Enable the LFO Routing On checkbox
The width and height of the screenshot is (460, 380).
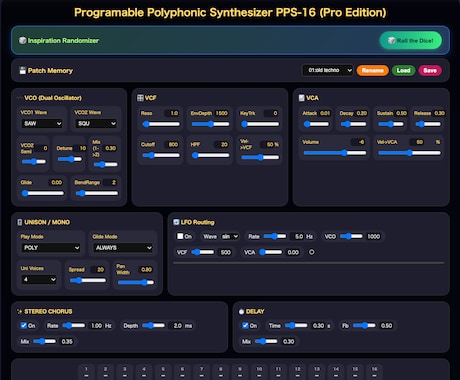coord(180,236)
